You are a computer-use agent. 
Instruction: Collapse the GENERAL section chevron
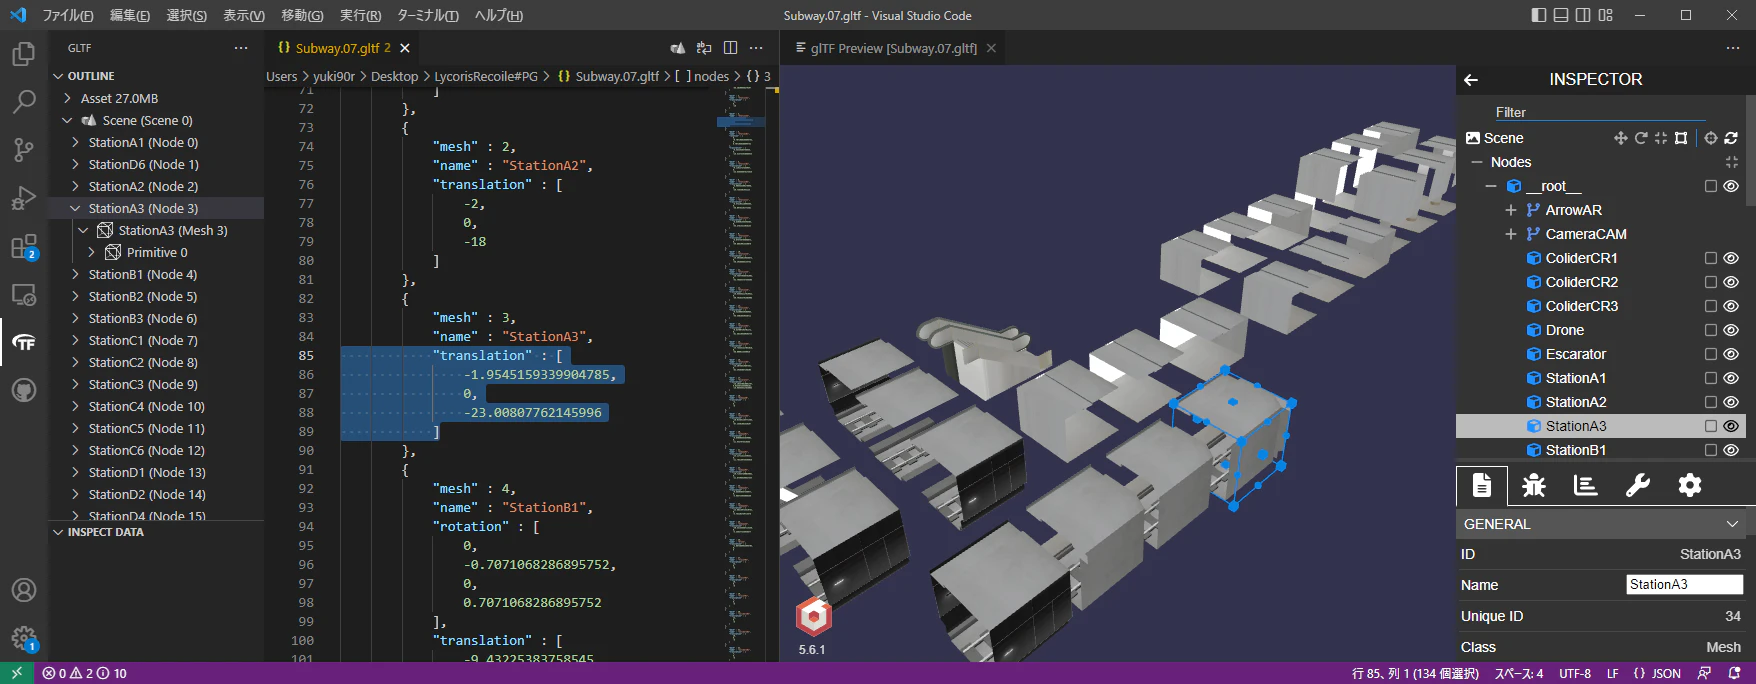1732,524
